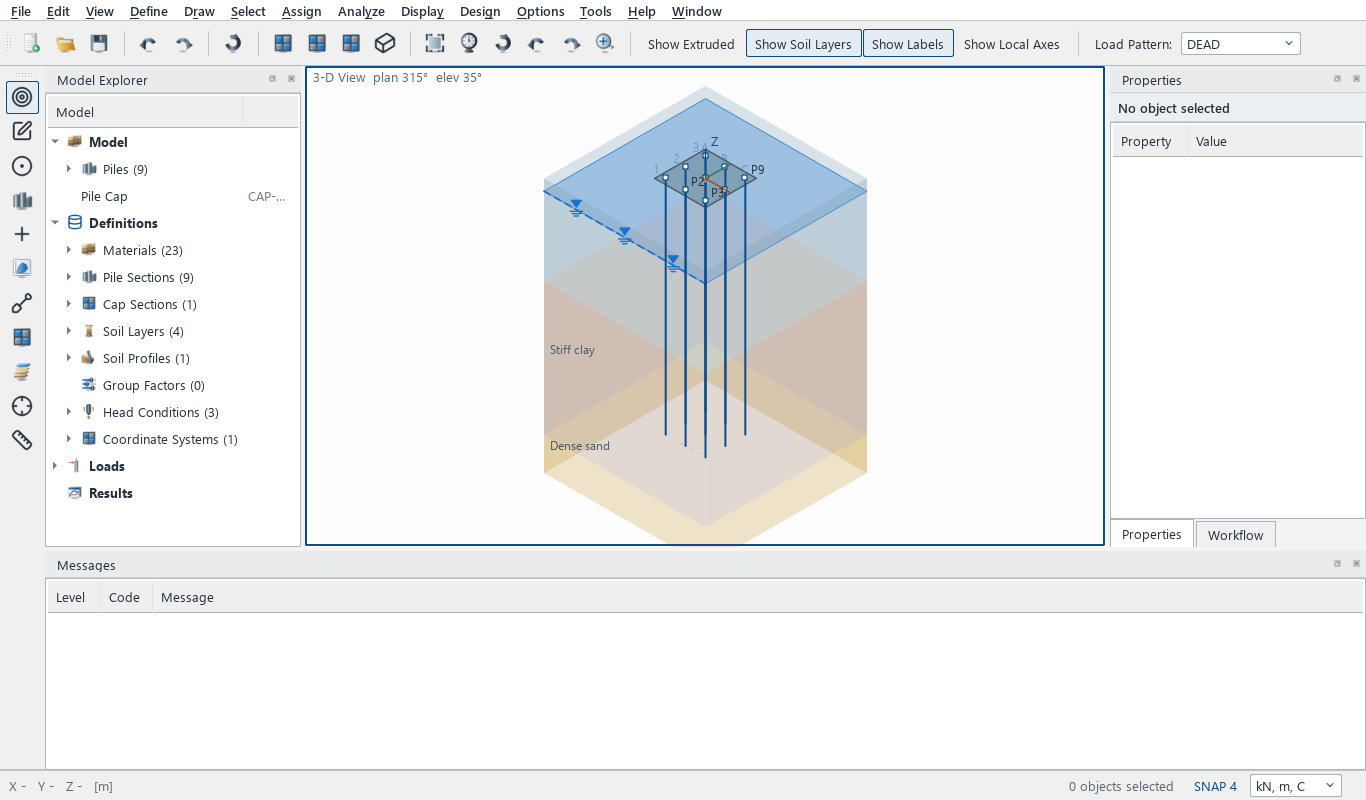Expand the Piles (9) tree node

pos(69,169)
